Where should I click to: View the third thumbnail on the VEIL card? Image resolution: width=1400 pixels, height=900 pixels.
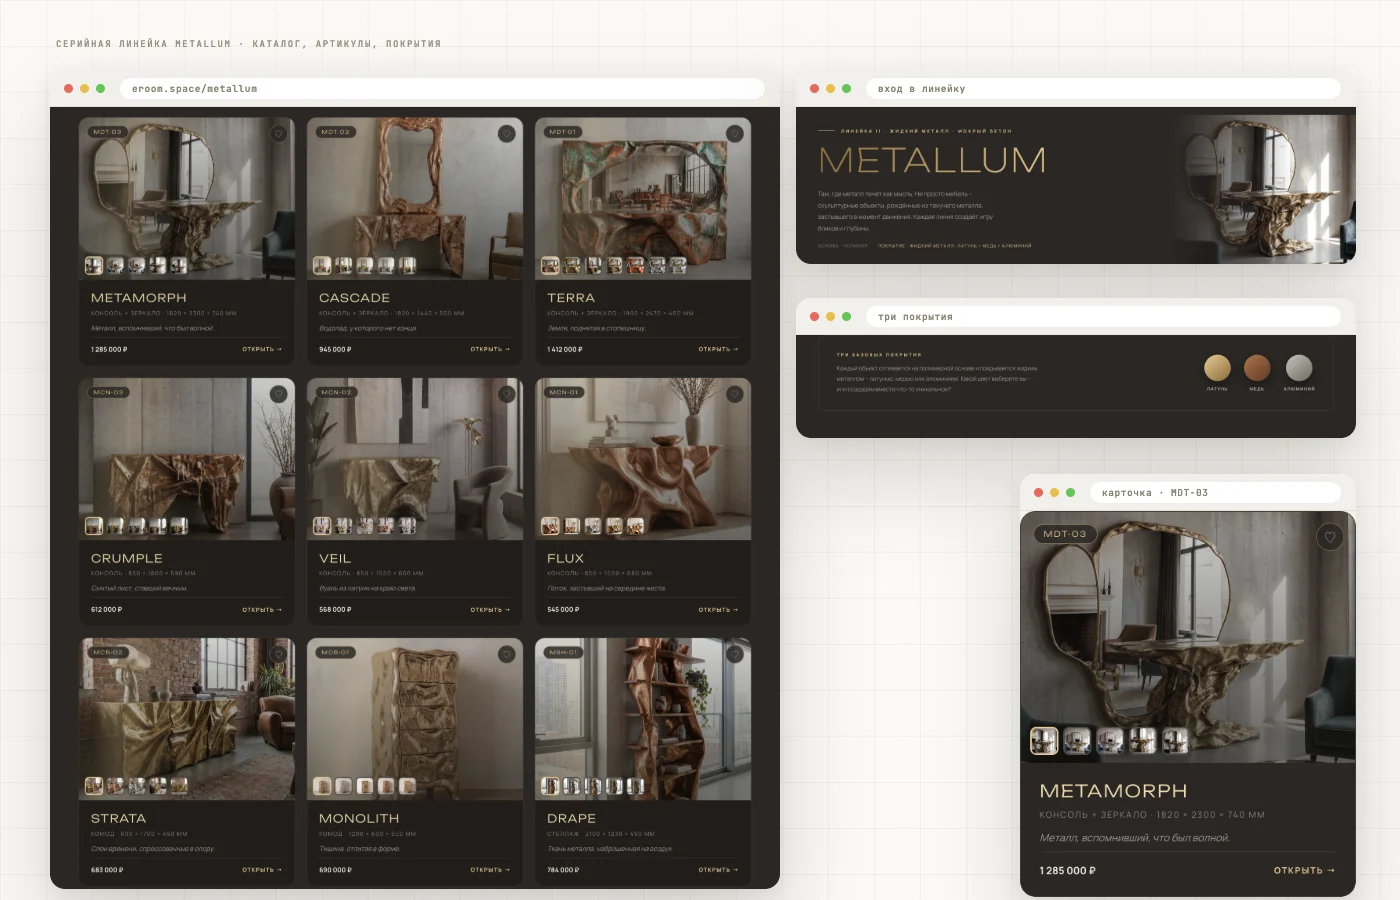pos(365,526)
